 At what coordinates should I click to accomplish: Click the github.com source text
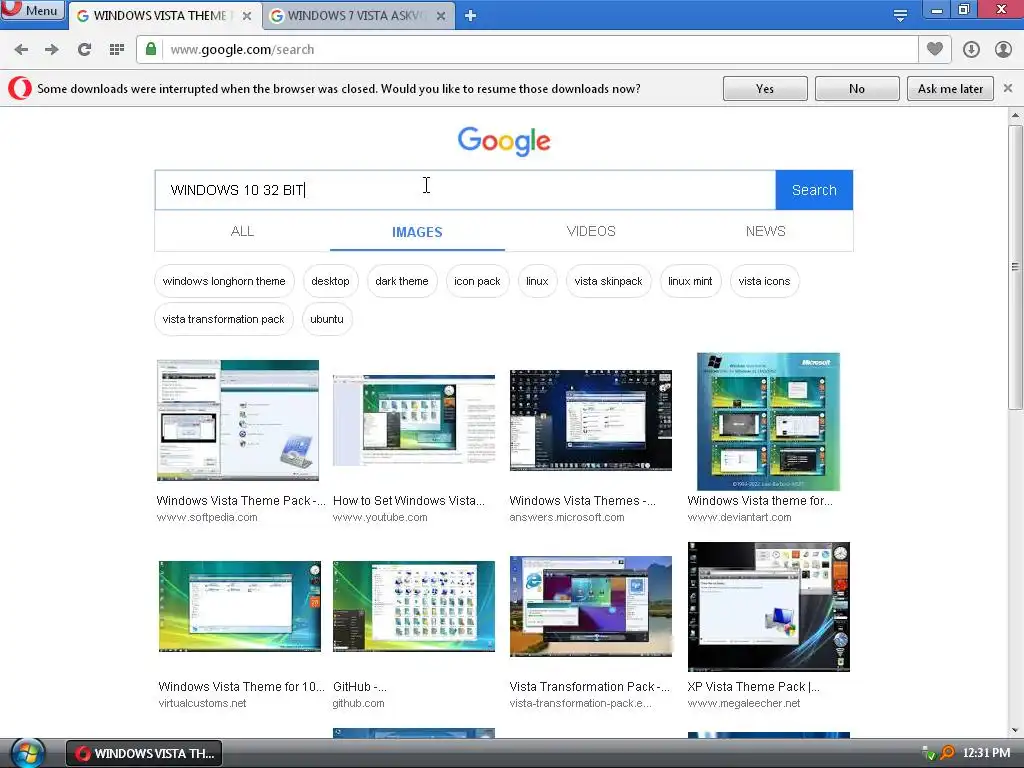[x=359, y=703]
